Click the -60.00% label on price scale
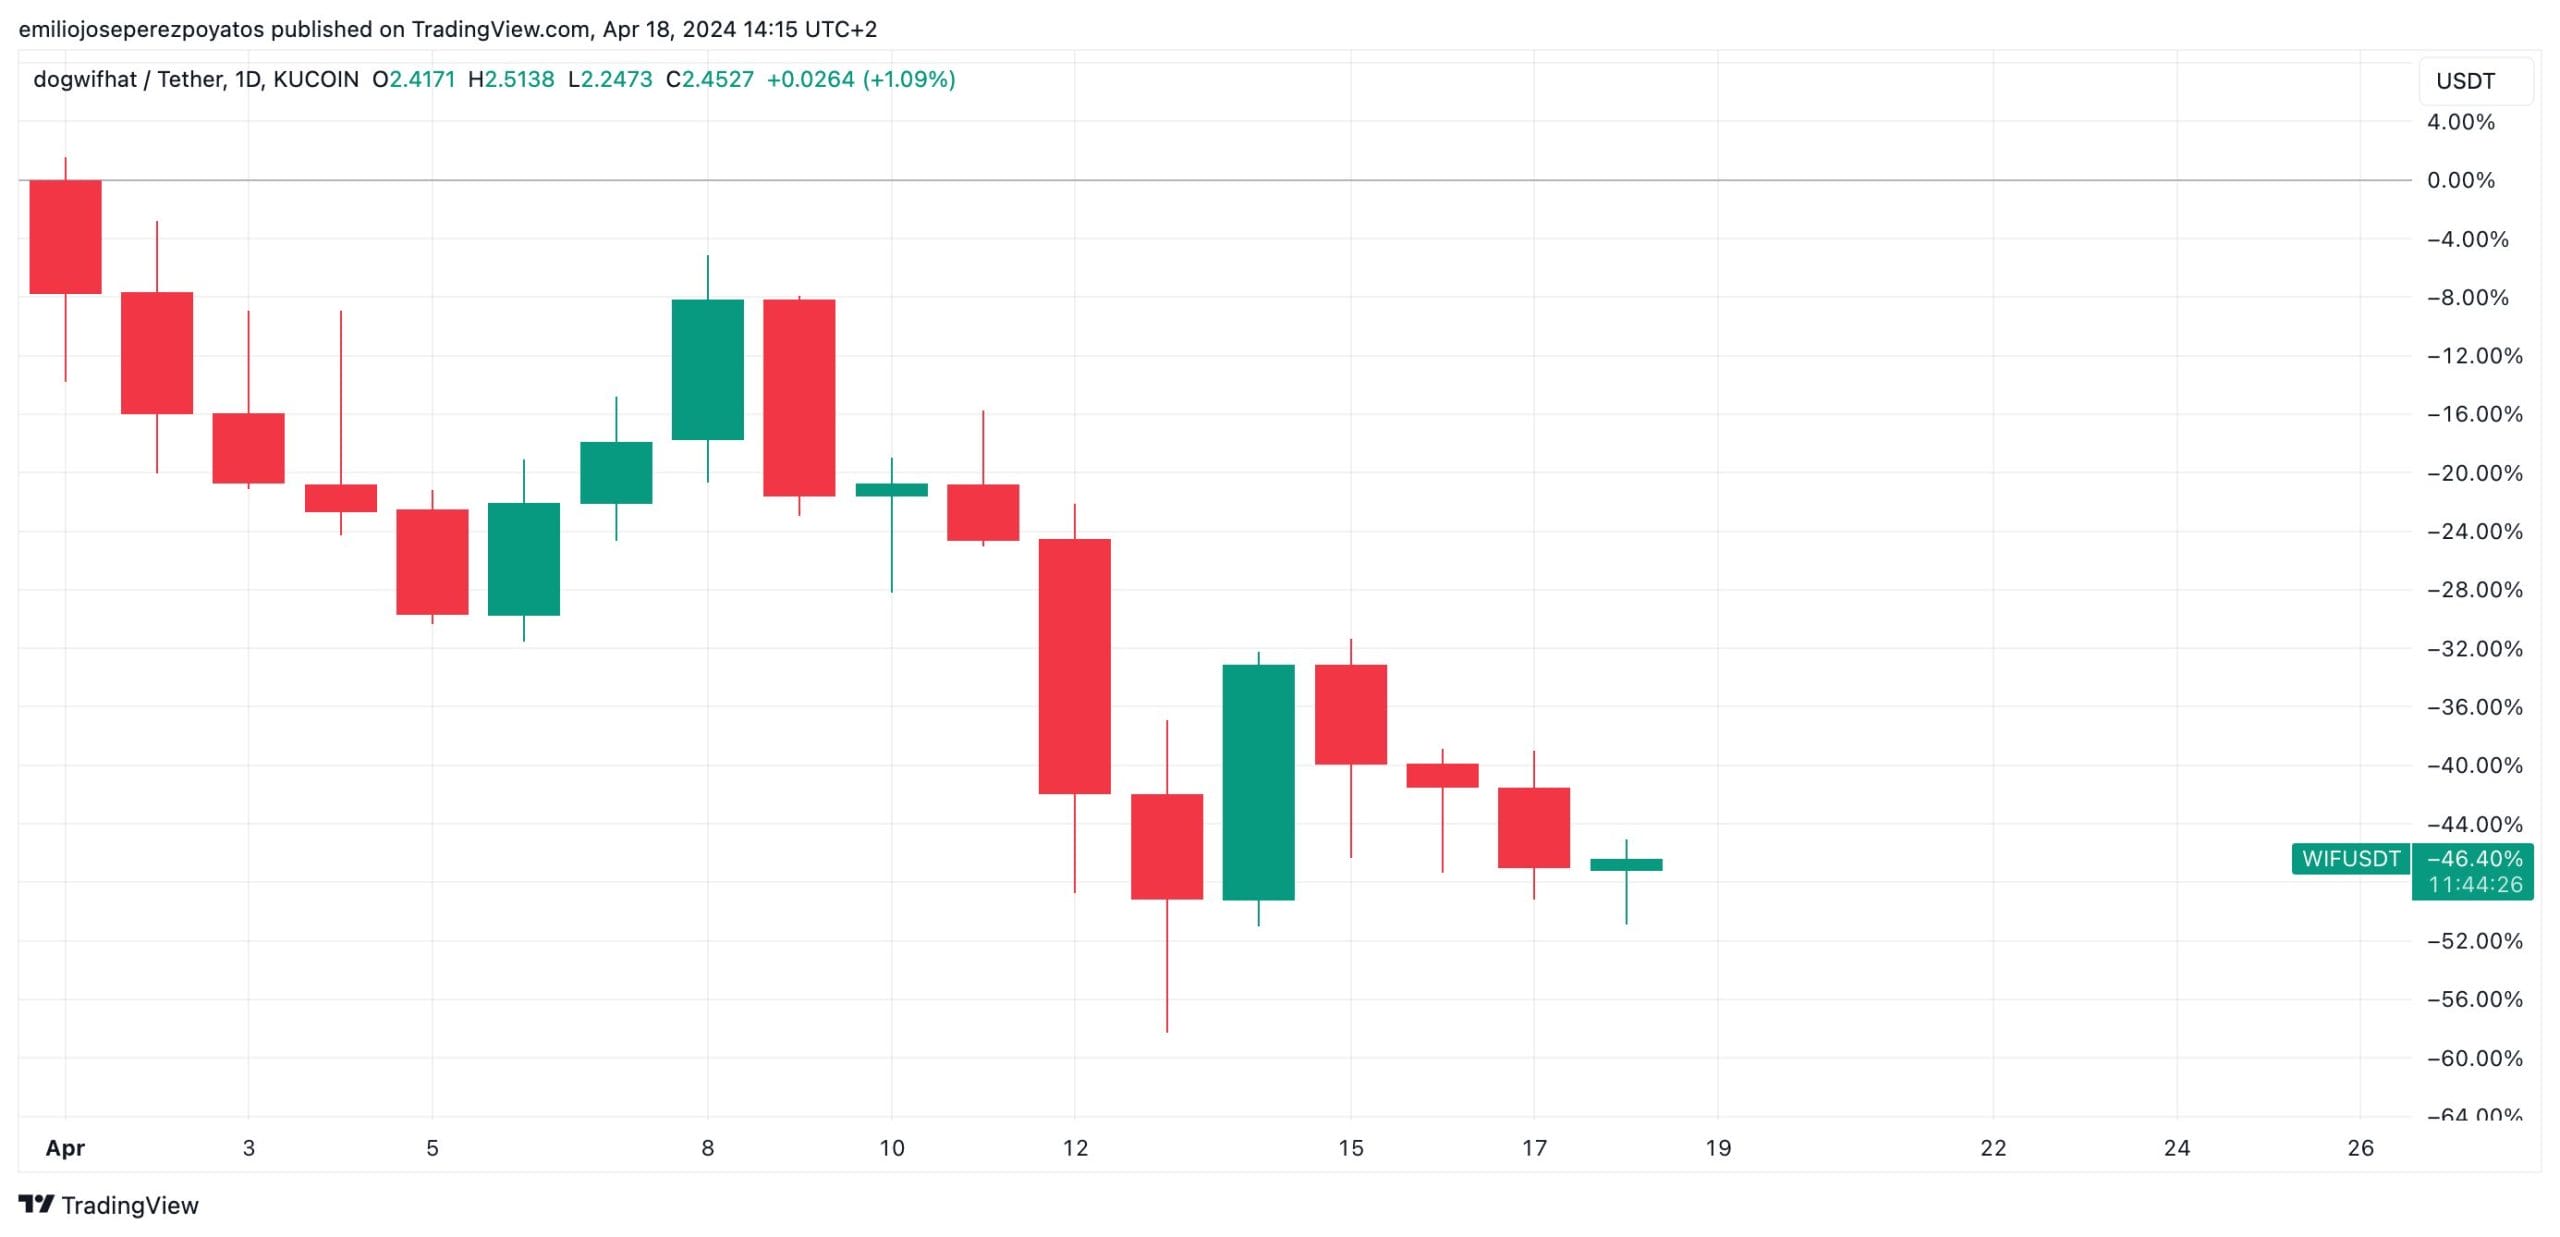 pos(2474,1058)
